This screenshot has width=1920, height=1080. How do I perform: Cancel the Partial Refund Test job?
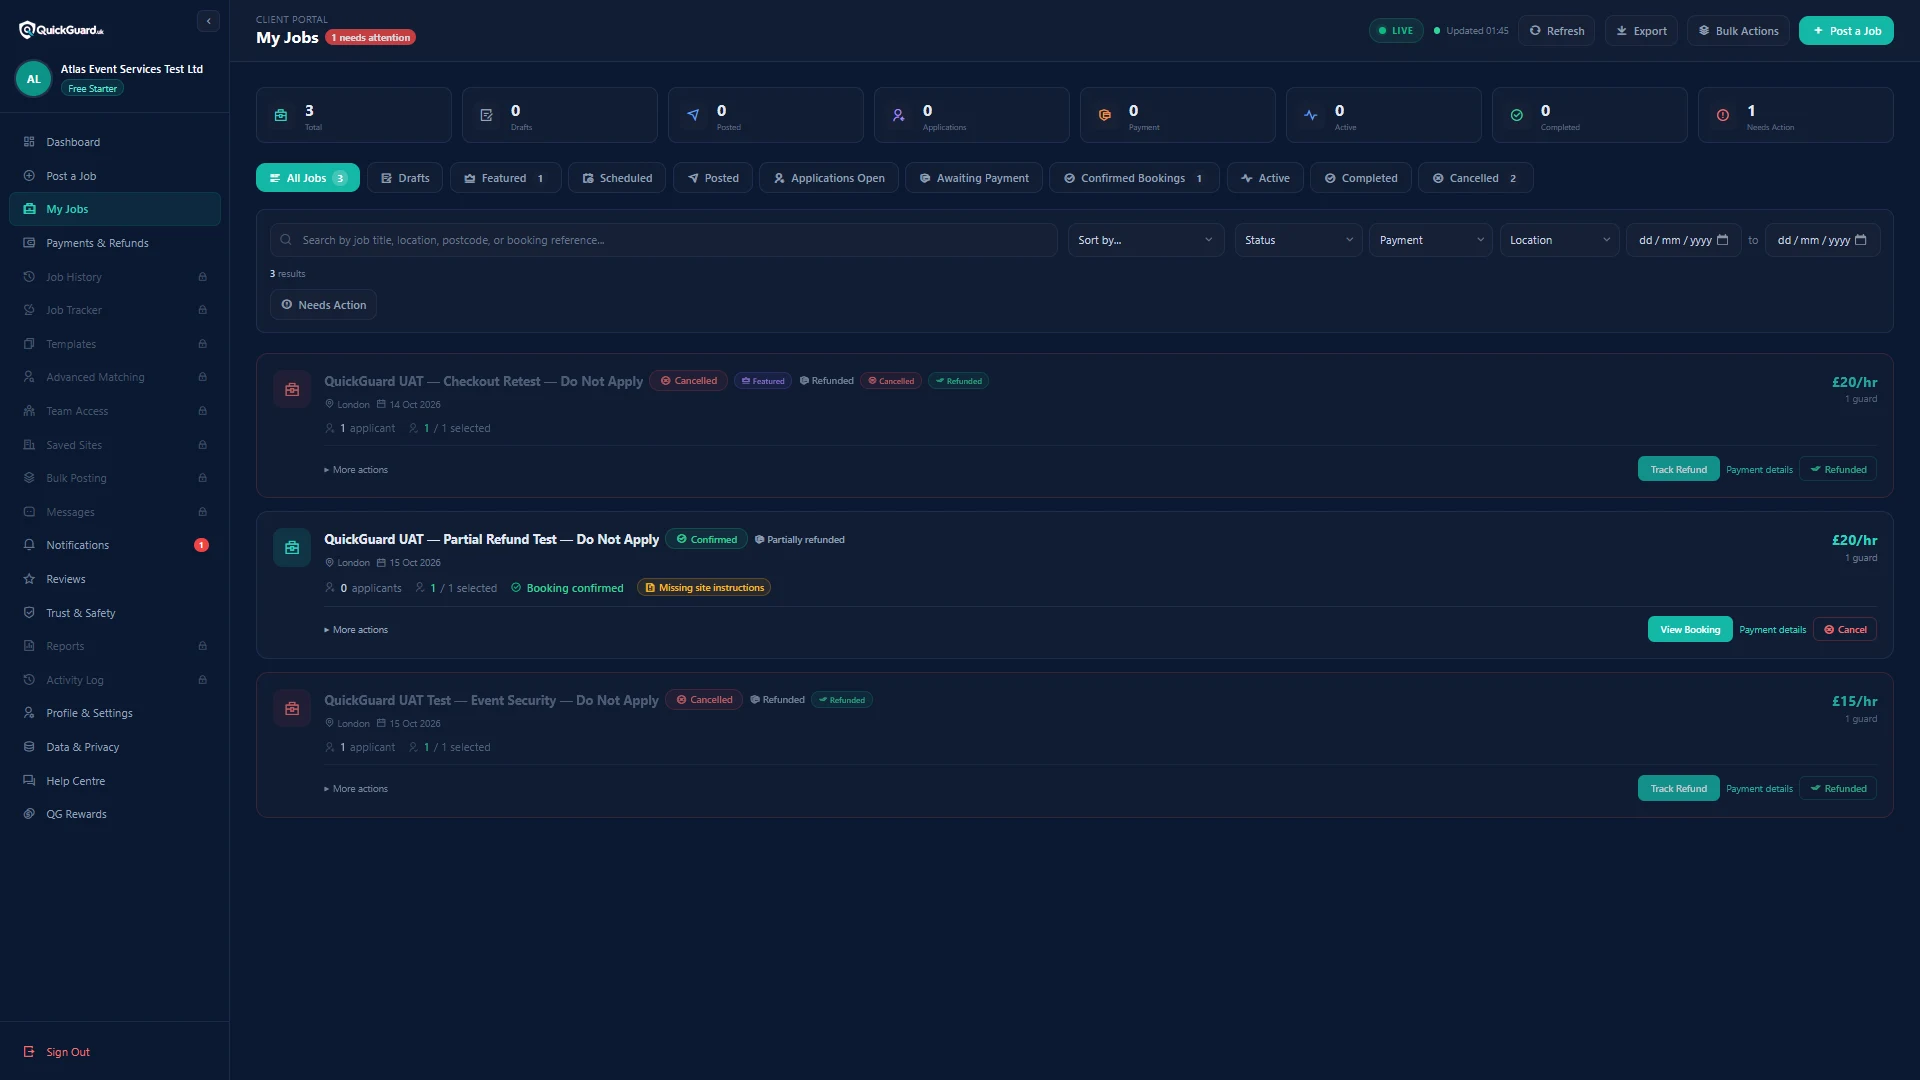(x=1845, y=630)
